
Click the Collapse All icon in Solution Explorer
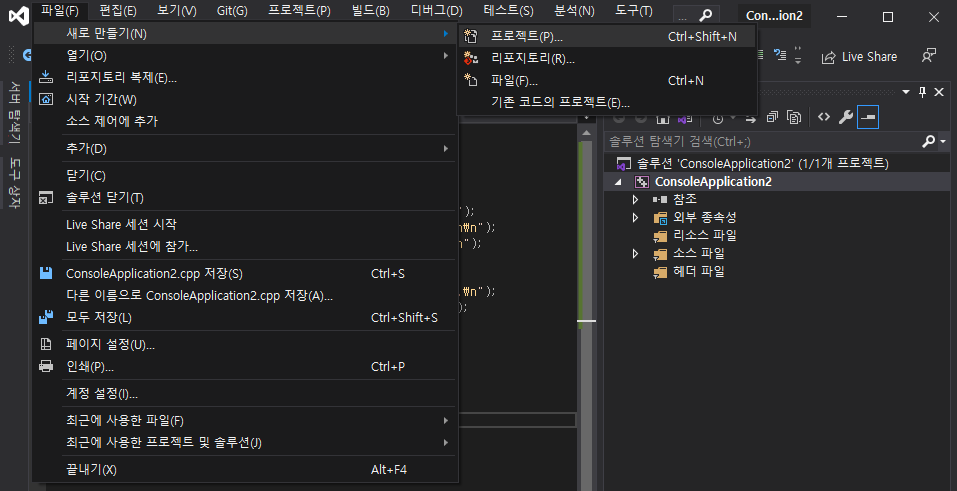(773, 117)
